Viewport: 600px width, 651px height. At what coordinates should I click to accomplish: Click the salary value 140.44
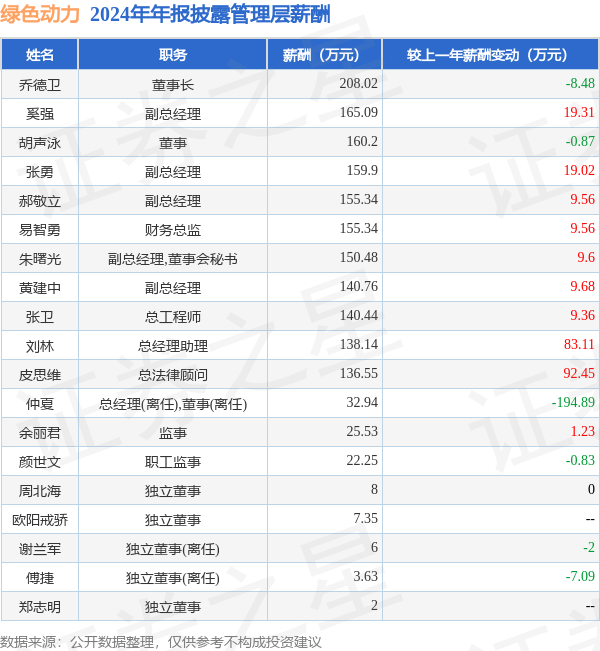point(359,316)
